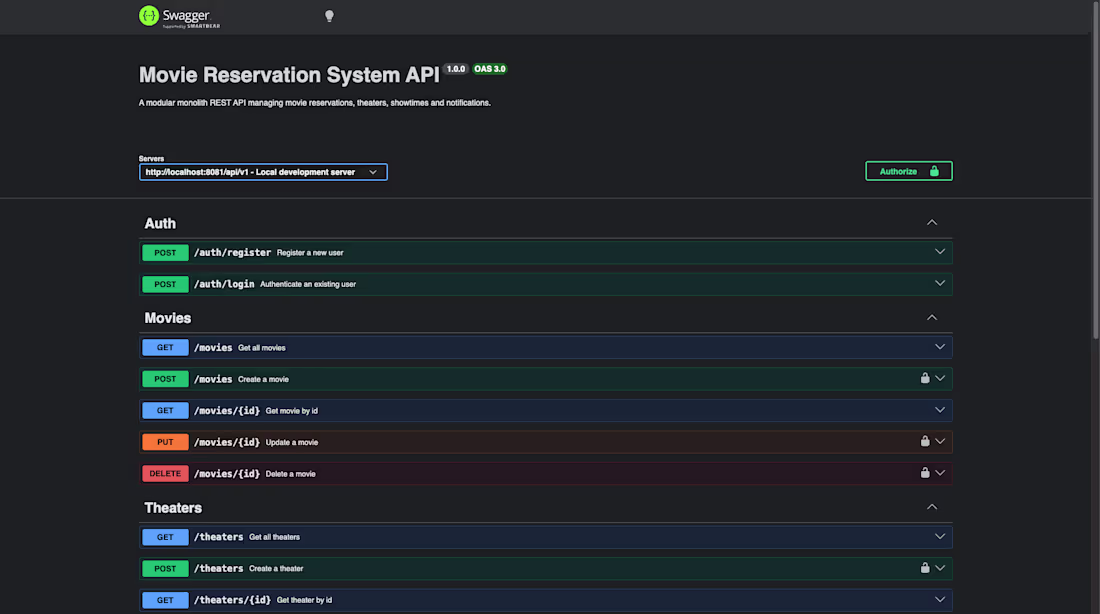This screenshot has width=1100, height=614.
Task: Click the 'Update a movie' description text
Action: [292, 442]
